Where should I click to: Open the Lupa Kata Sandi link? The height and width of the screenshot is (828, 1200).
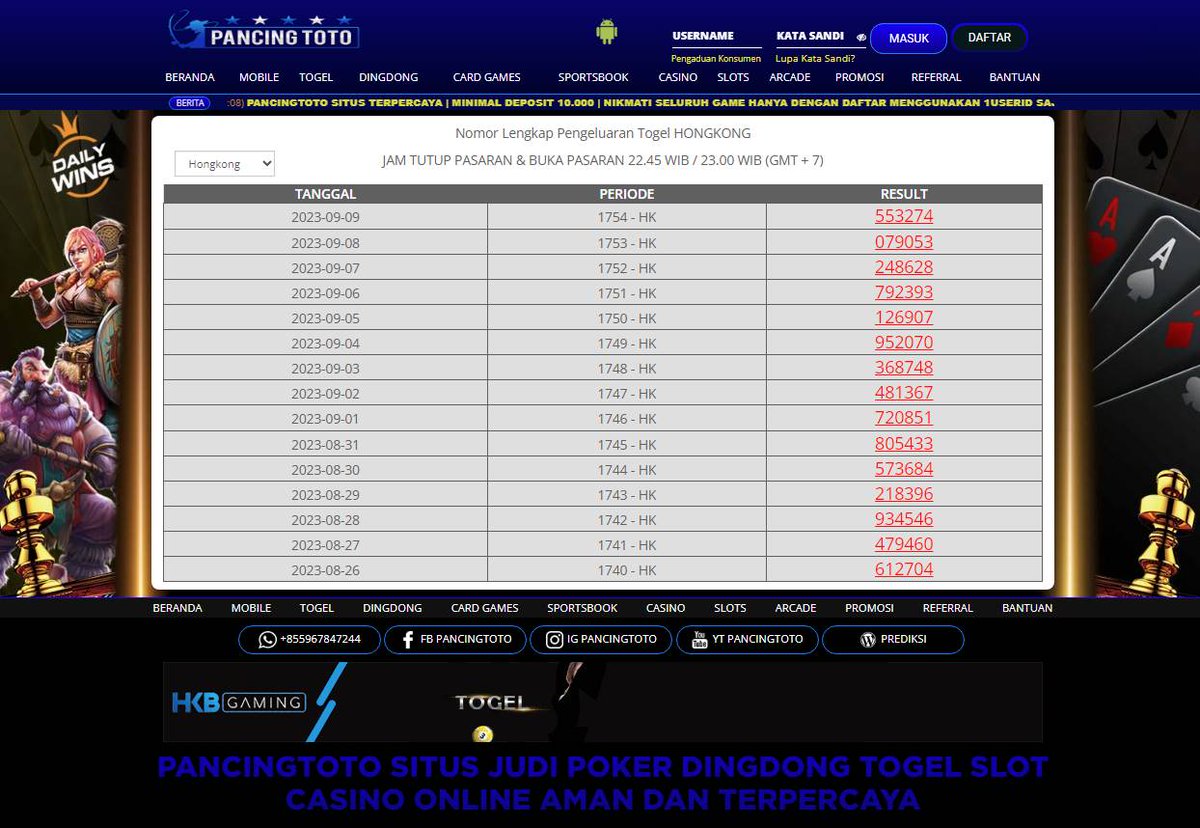pyautogui.click(x=815, y=58)
